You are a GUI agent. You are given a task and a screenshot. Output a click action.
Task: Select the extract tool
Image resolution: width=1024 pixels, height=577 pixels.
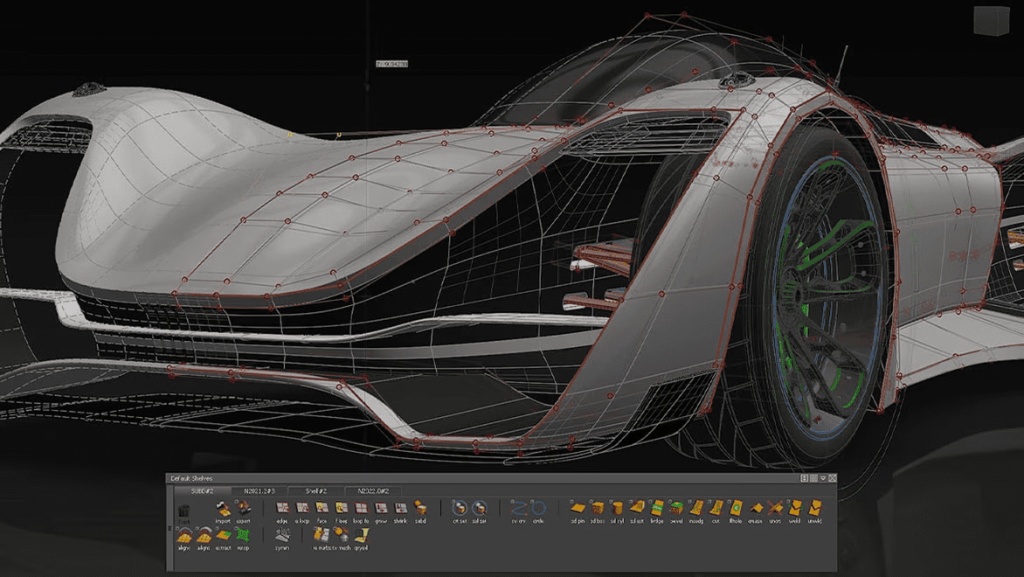point(225,535)
